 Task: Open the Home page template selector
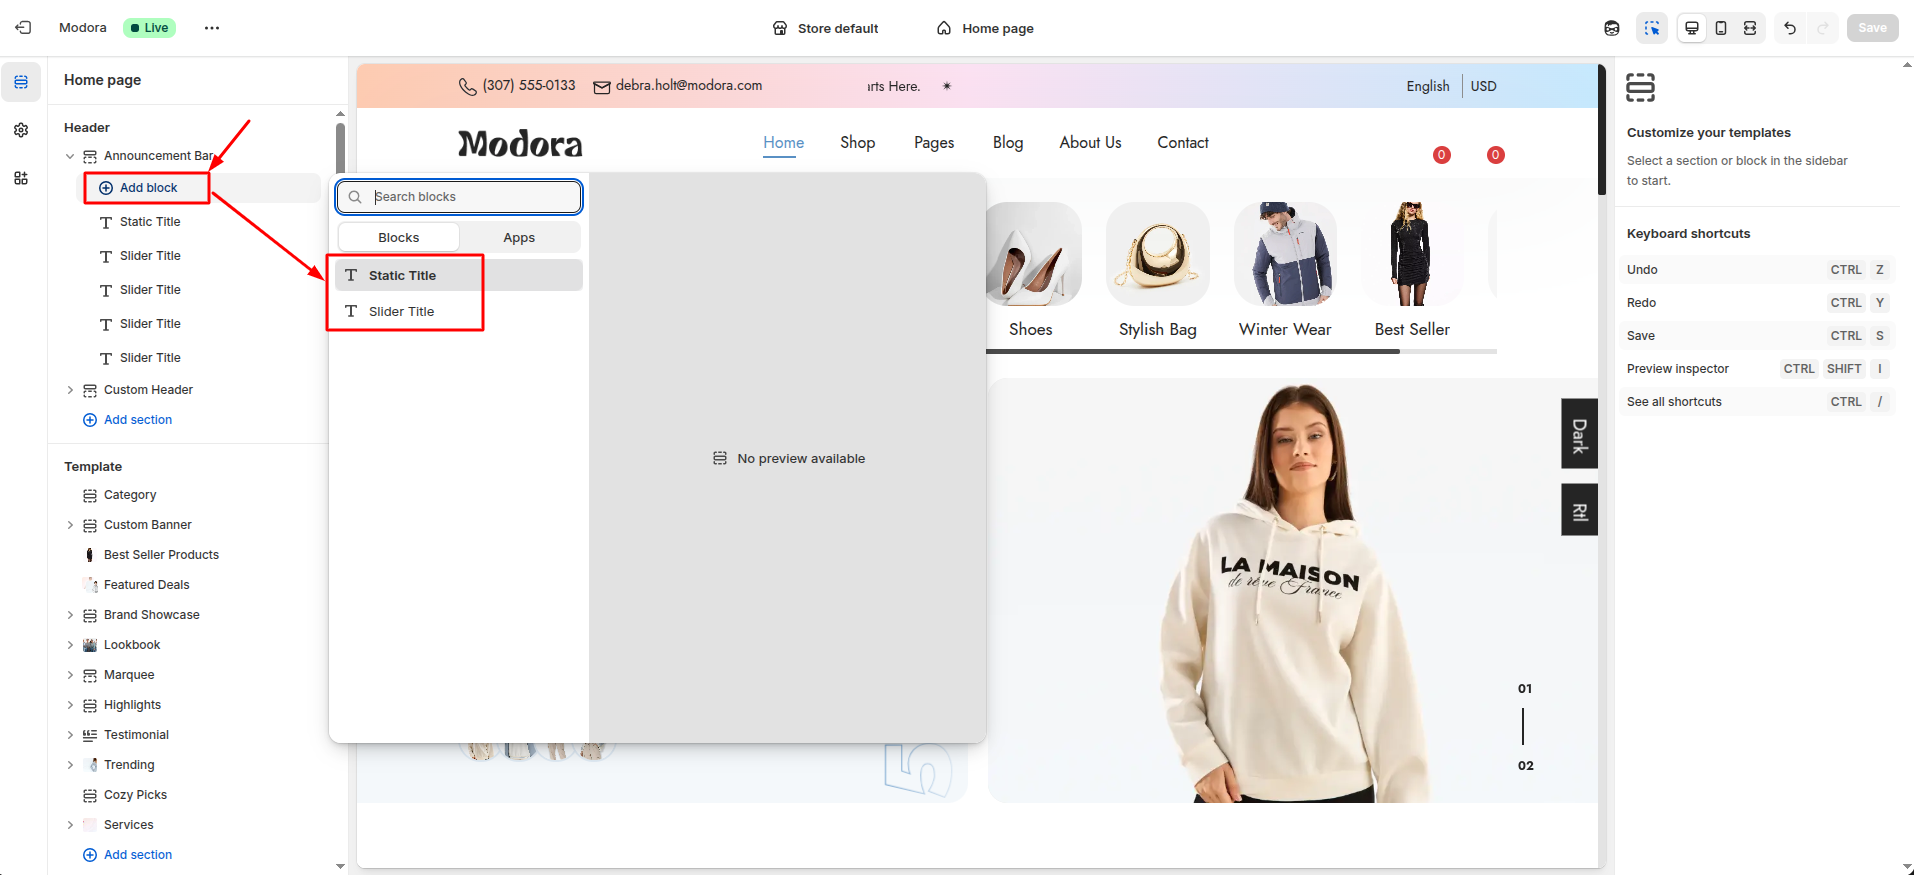985,28
